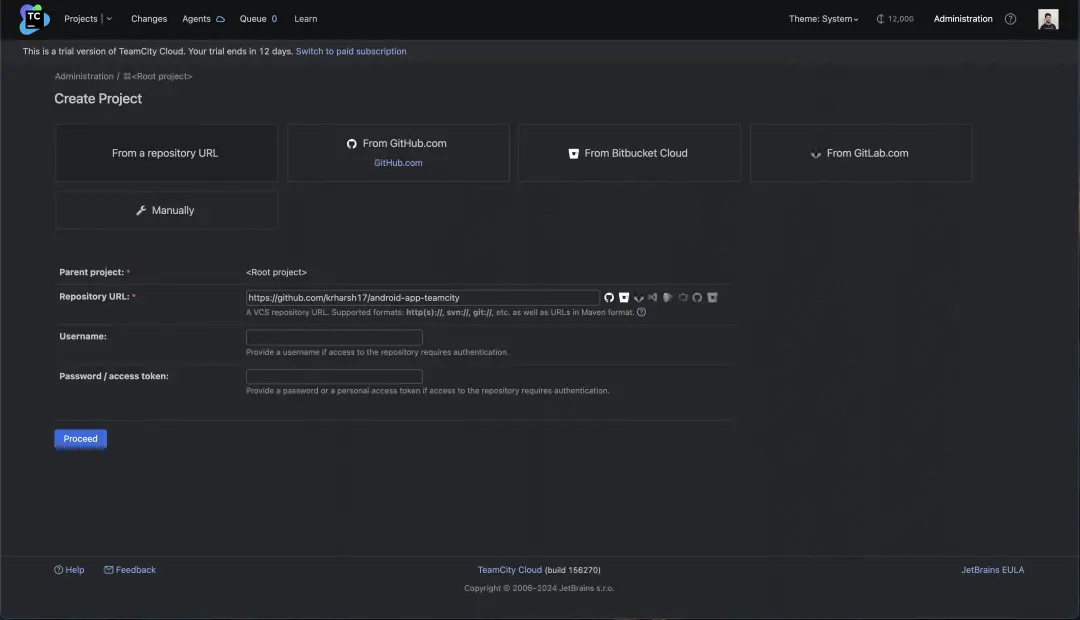Open the Projects menu
1080x620 pixels.
point(81,19)
